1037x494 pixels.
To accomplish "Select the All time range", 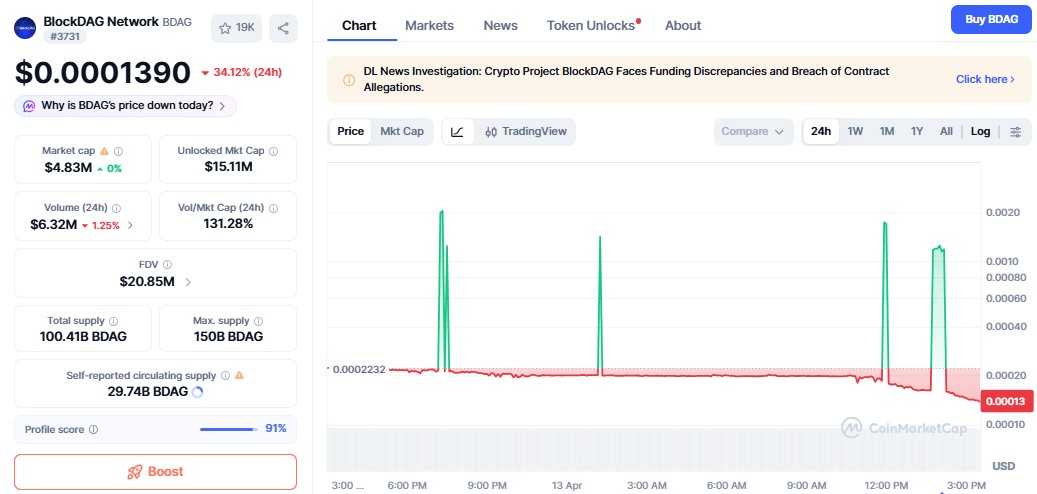I will 946,132.
